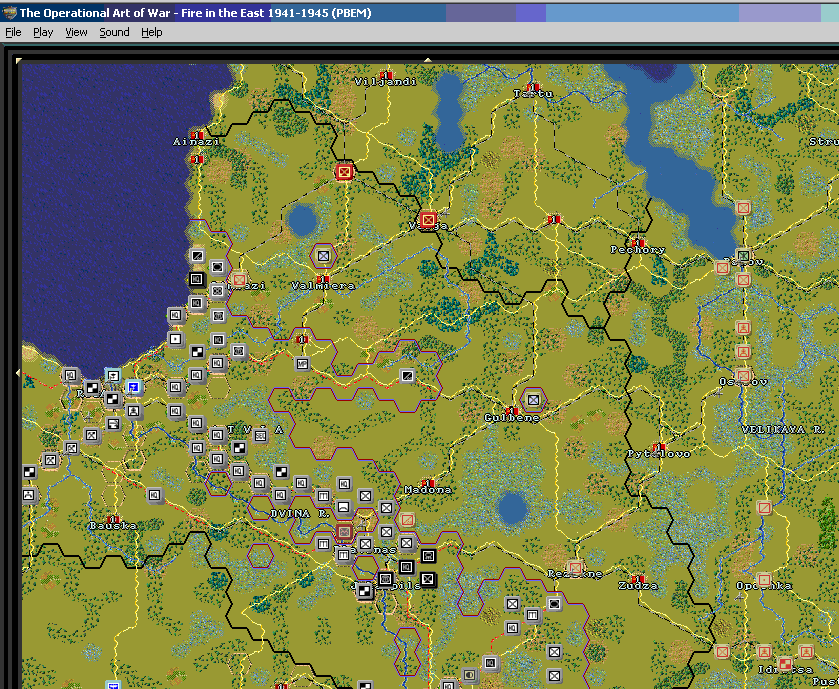The image size is (839, 689).
Task: Select the checkered counter on Jekabpils
Action: pos(364,591)
